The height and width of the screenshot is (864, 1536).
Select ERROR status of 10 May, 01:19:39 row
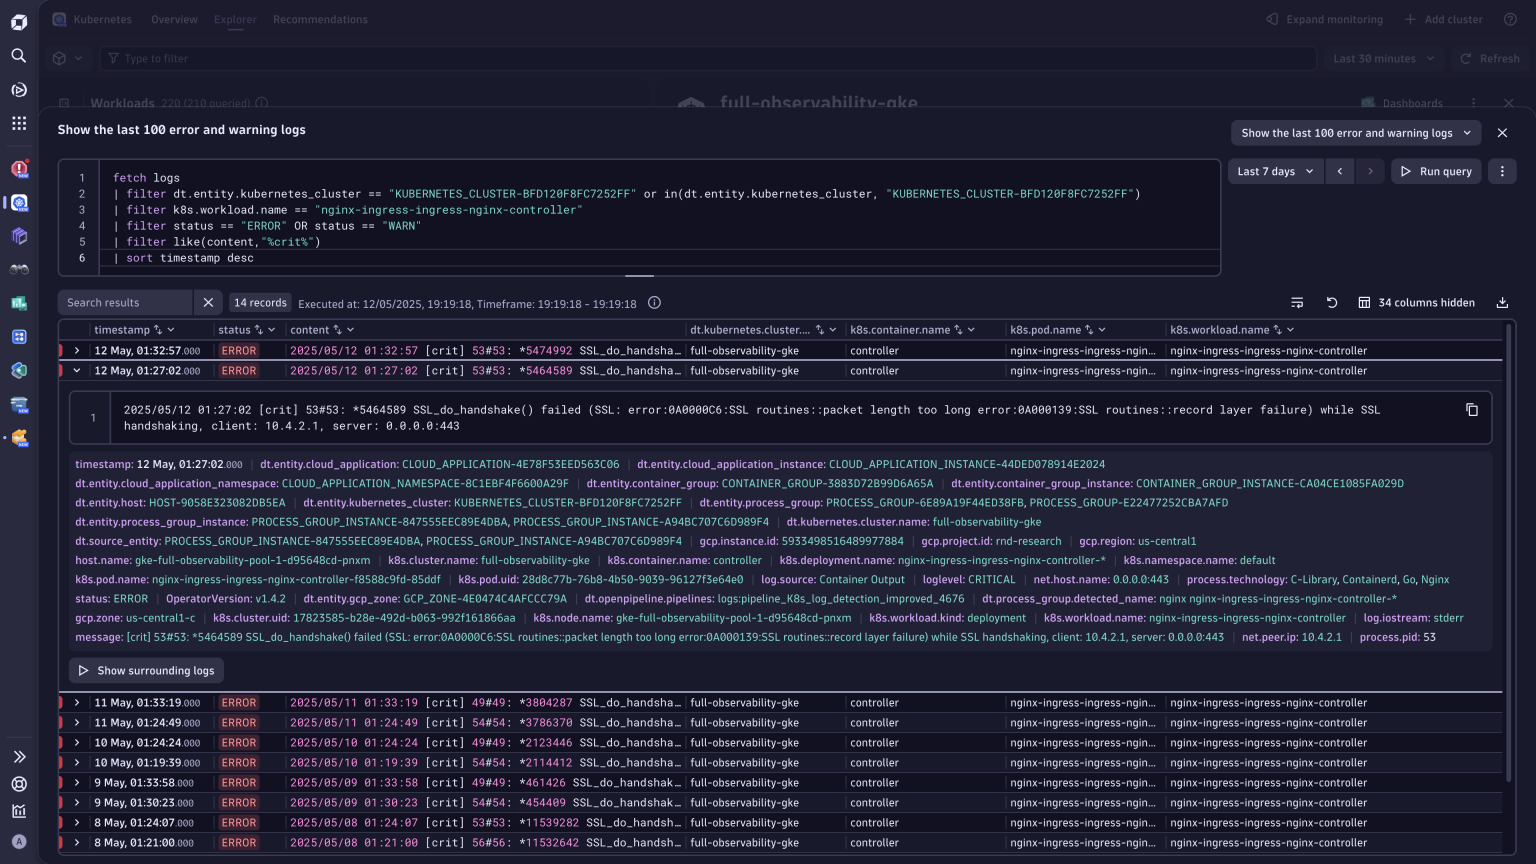click(x=239, y=763)
